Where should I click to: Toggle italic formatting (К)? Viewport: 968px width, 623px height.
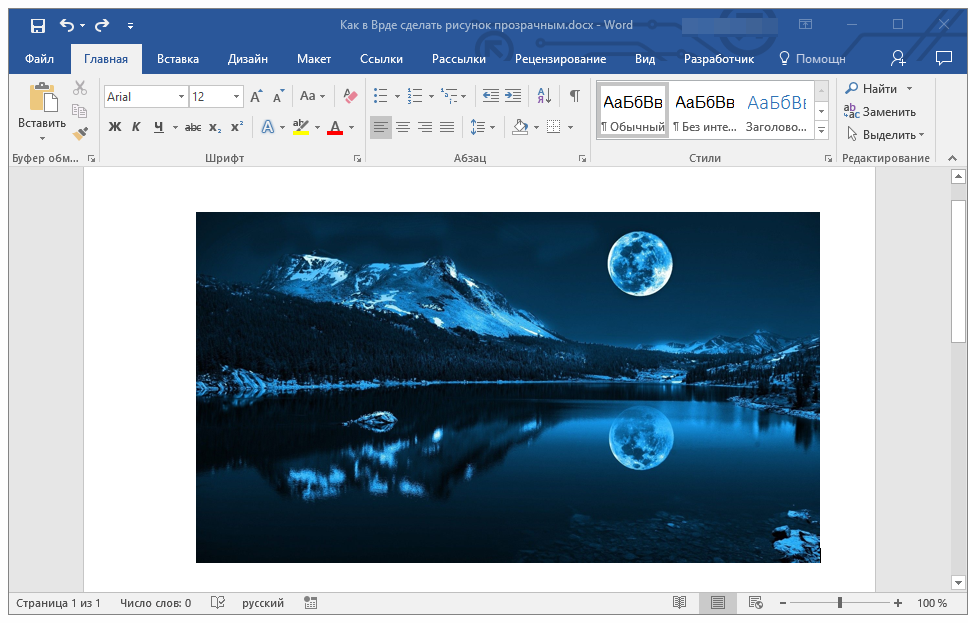[x=136, y=127]
